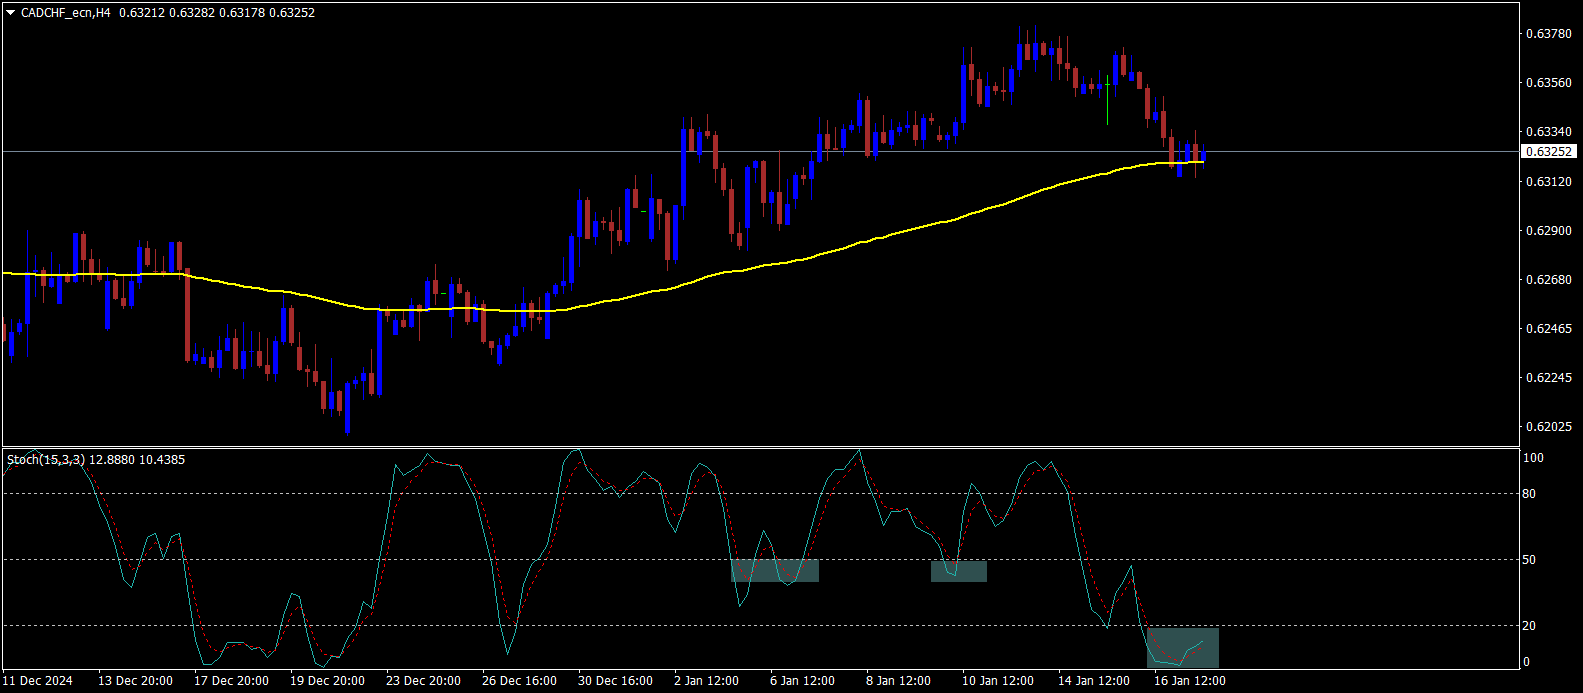The image size is (1583, 693).
Task: Click the 19 Dec 20:00 time label
Action: pos(328,681)
